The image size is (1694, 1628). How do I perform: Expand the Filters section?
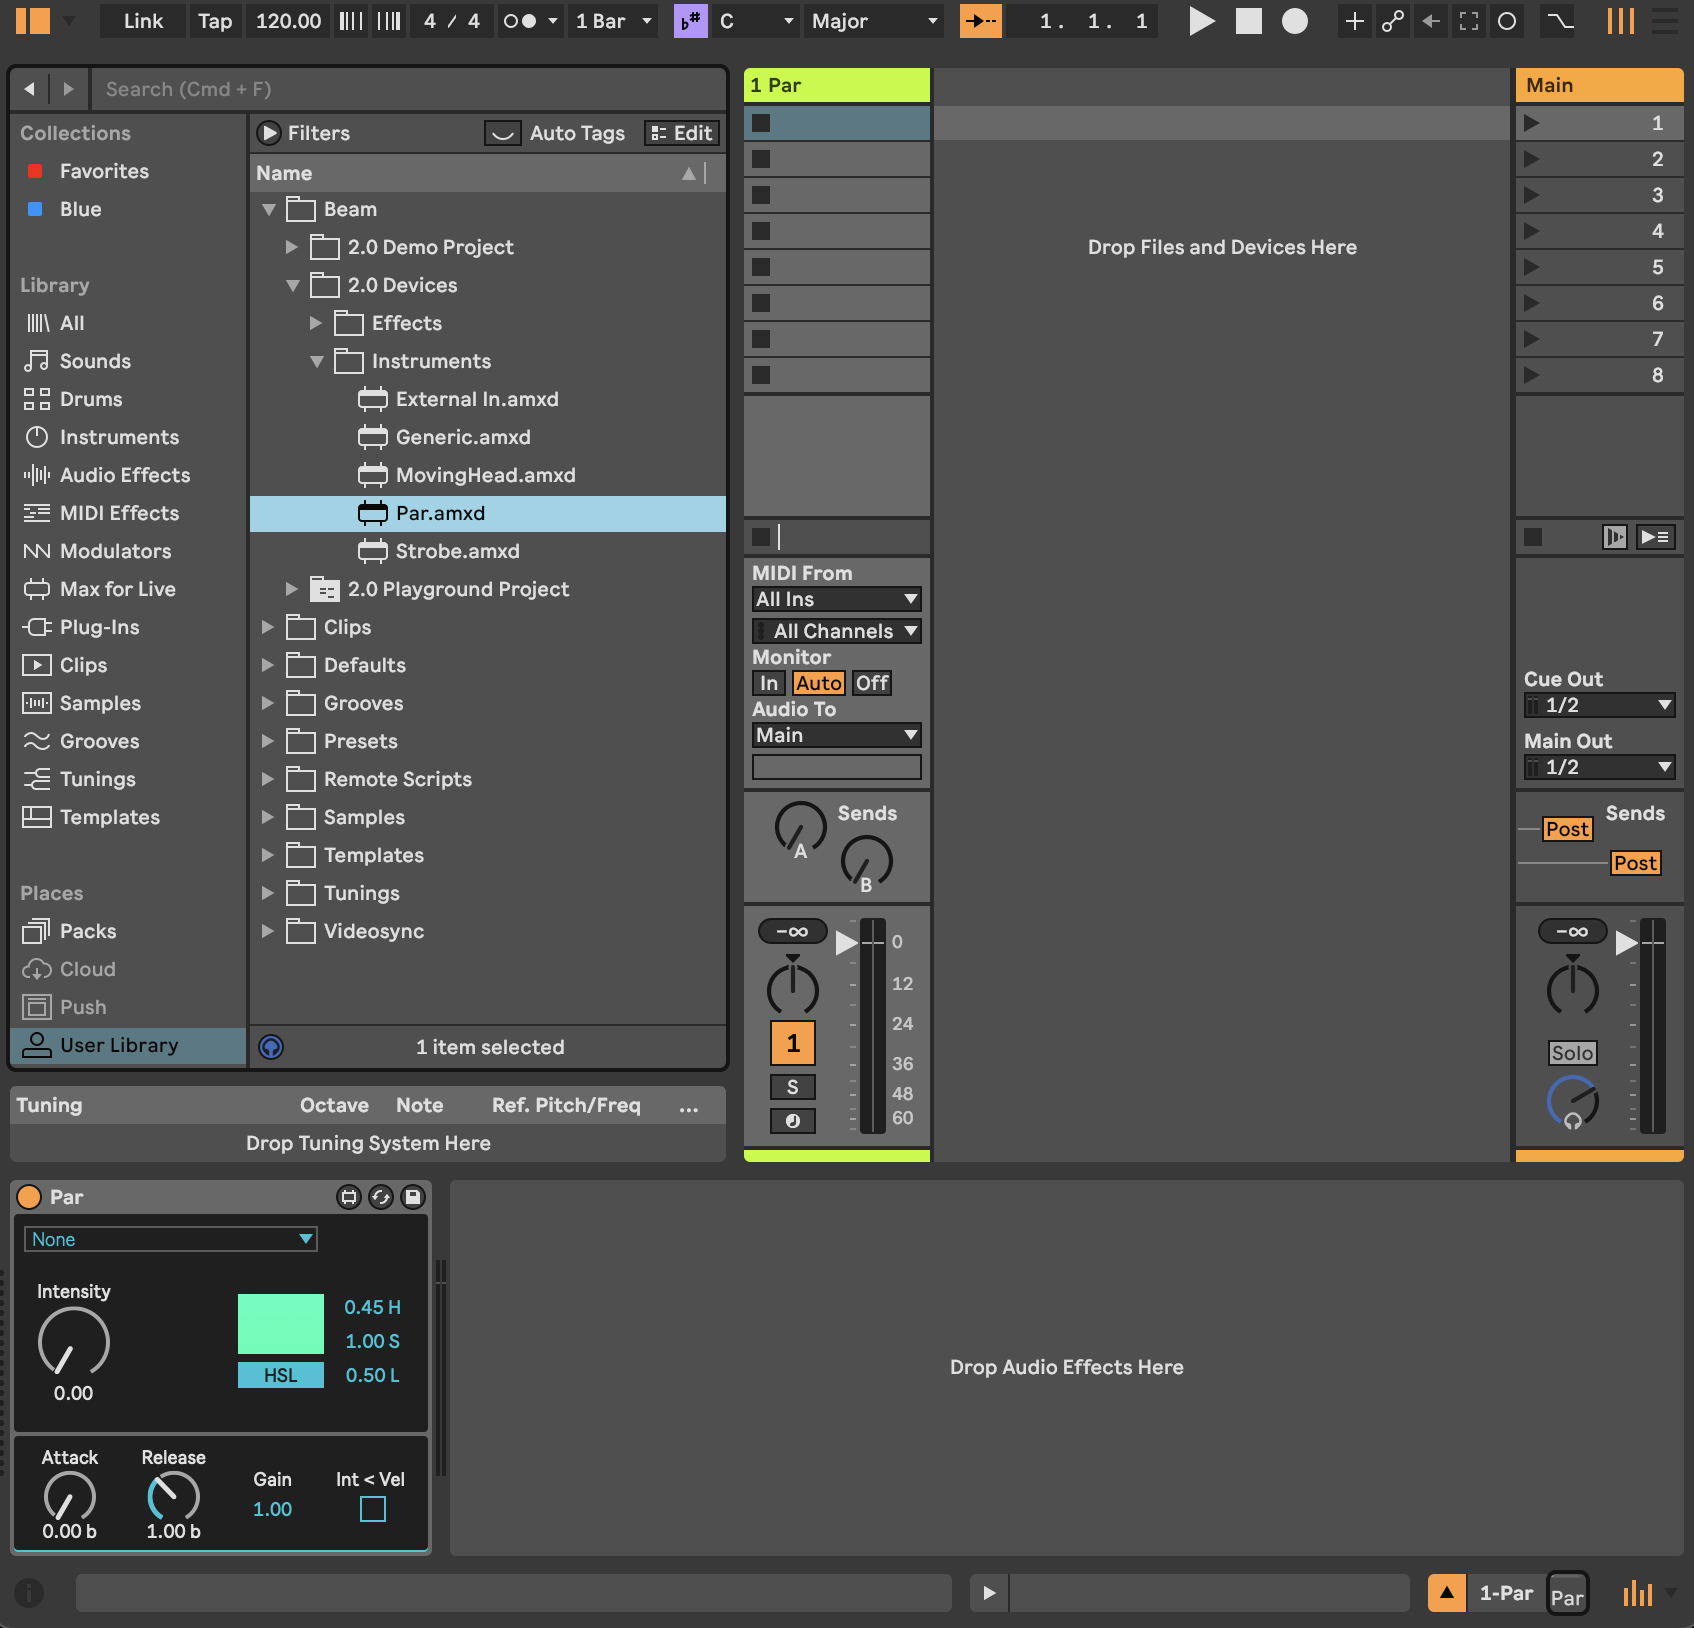tap(269, 133)
